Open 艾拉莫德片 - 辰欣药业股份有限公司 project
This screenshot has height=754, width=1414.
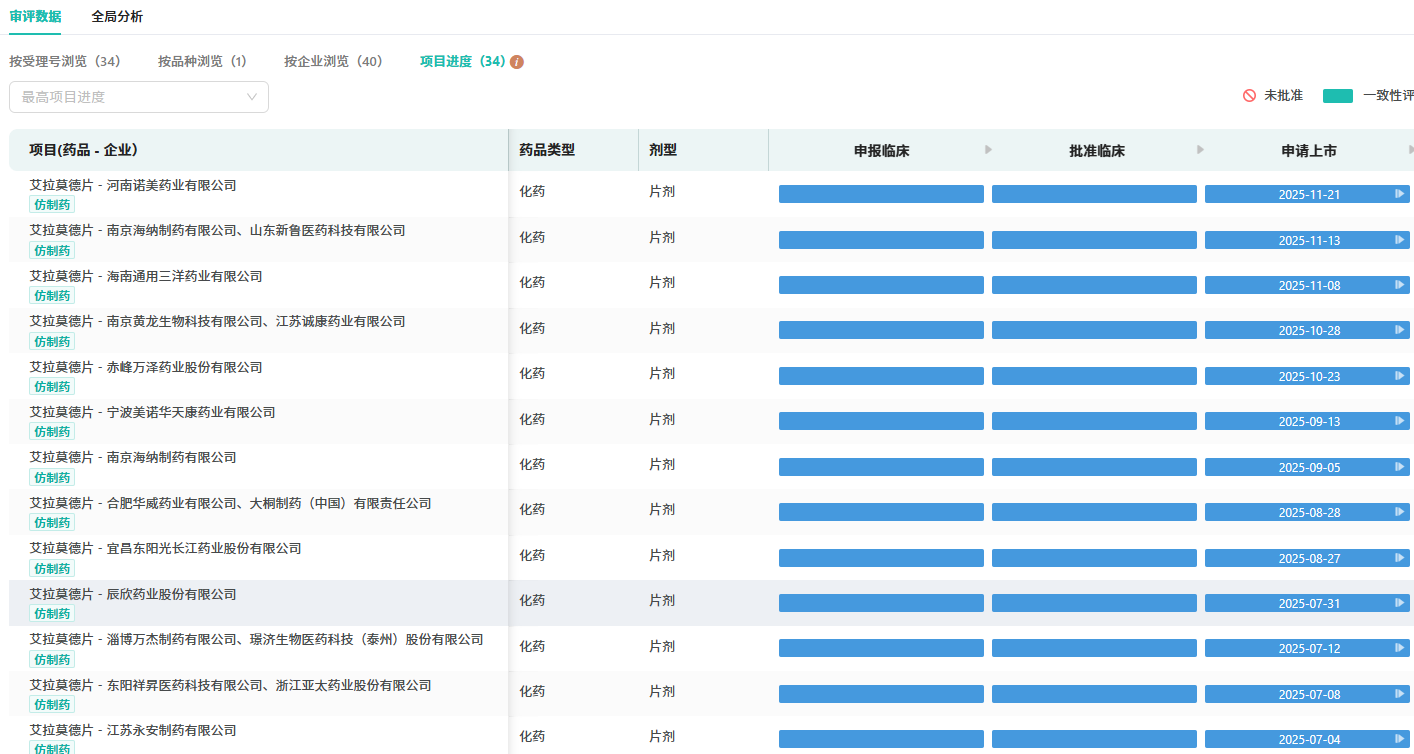[133, 594]
